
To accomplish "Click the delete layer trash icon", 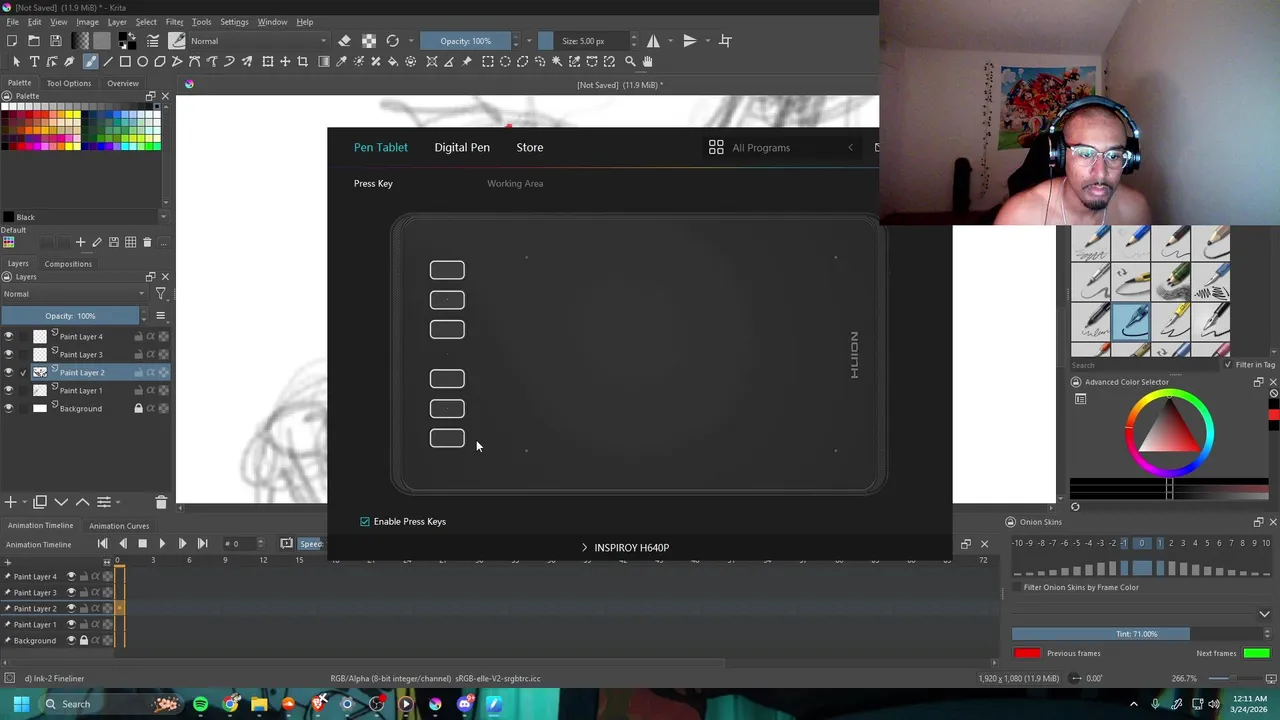I will click(x=161, y=502).
